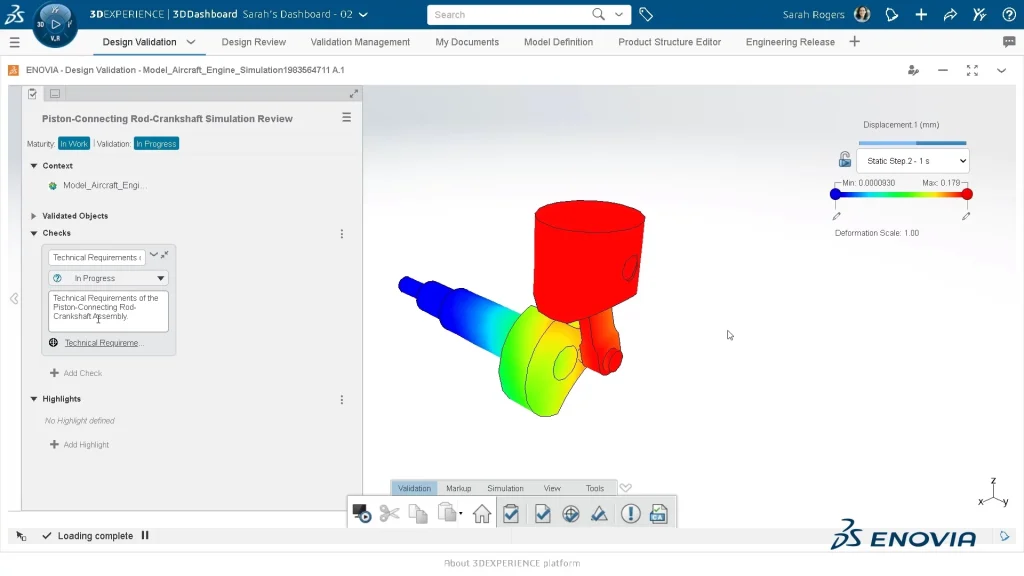
Task: Open the Technical Requirements link
Action: pos(103,343)
